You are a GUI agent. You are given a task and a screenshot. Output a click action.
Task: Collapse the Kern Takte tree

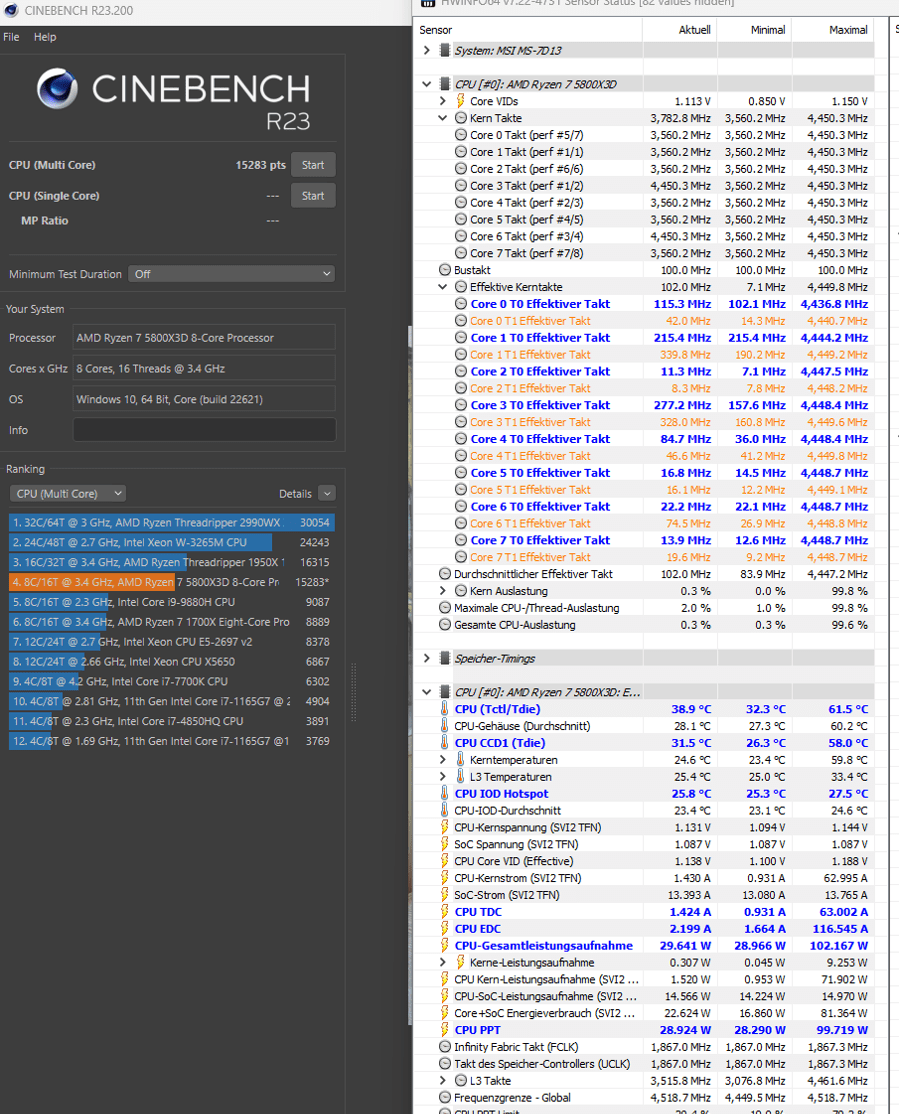(x=442, y=118)
